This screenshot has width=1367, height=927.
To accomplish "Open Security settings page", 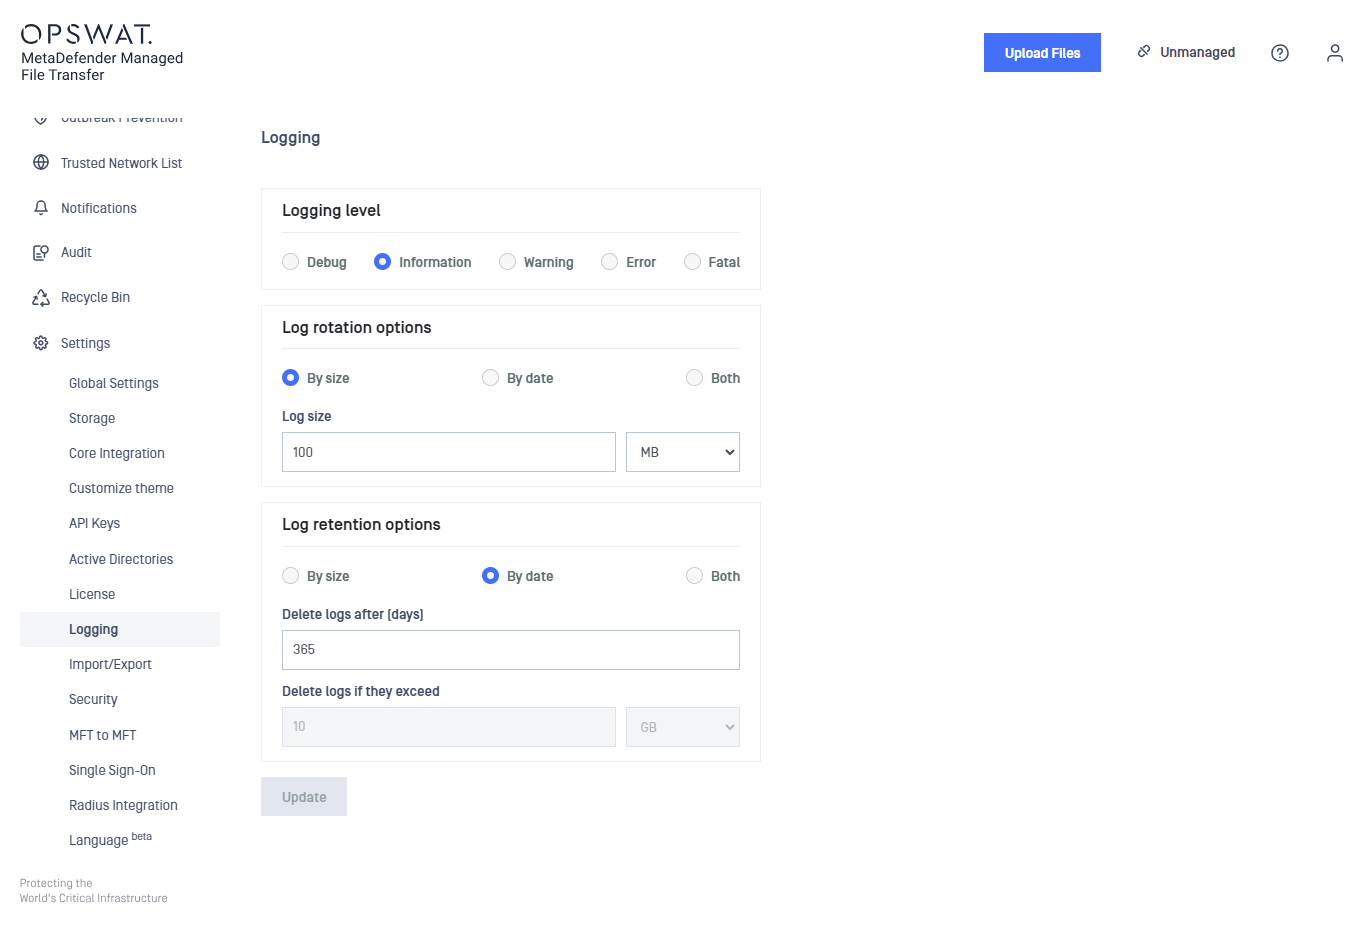I will (93, 699).
